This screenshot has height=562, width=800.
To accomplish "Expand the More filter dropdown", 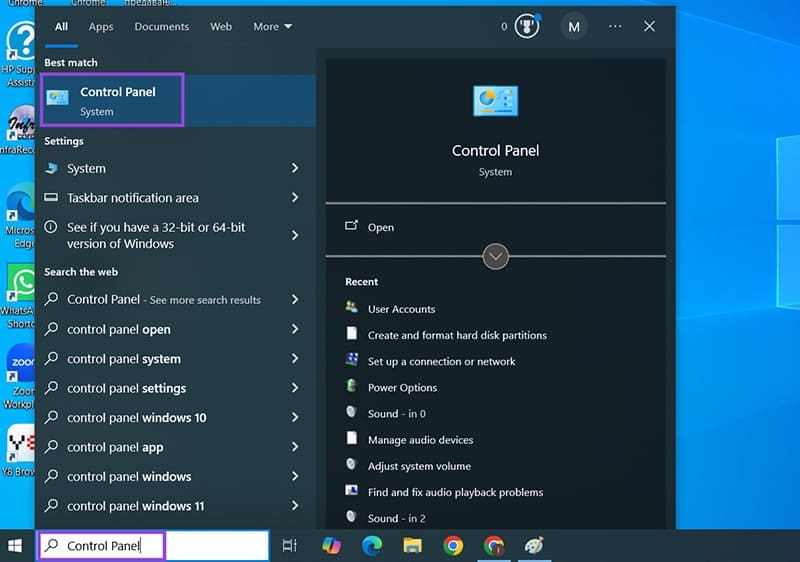I will coord(273,27).
